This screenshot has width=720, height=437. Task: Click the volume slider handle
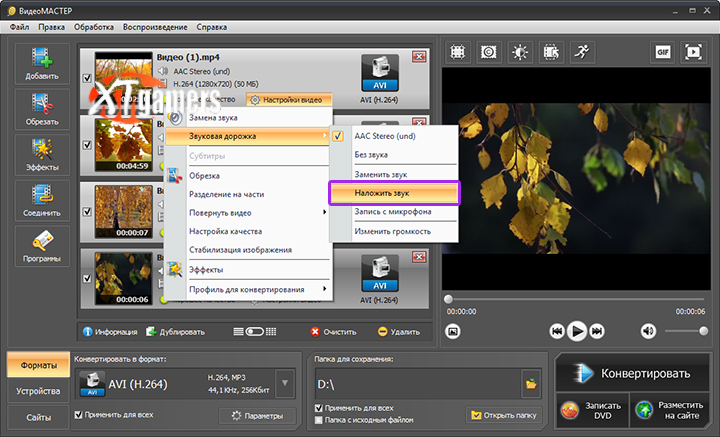703,331
